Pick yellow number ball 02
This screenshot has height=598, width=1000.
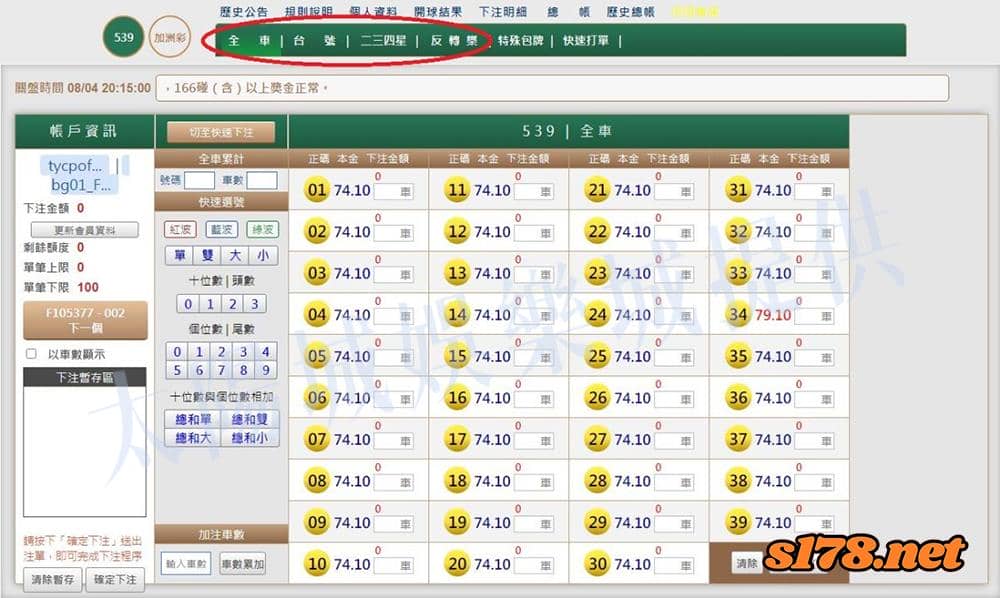pos(316,231)
